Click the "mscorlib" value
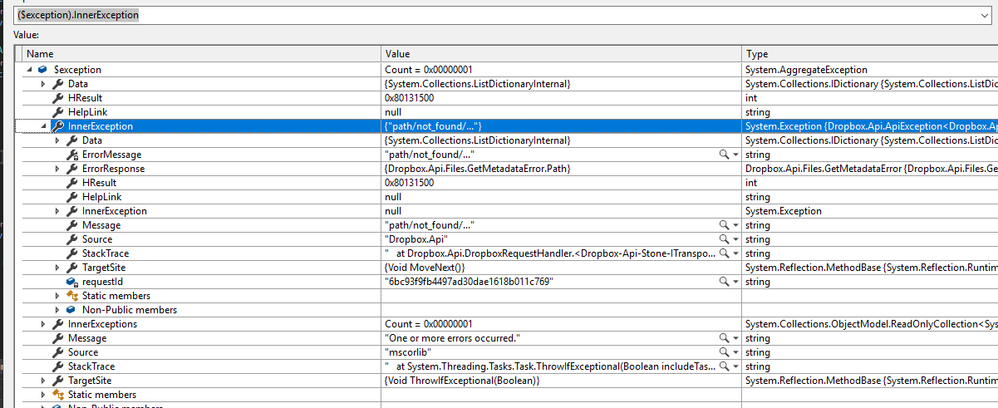The height and width of the screenshot is (408, 998). point(408,352)
